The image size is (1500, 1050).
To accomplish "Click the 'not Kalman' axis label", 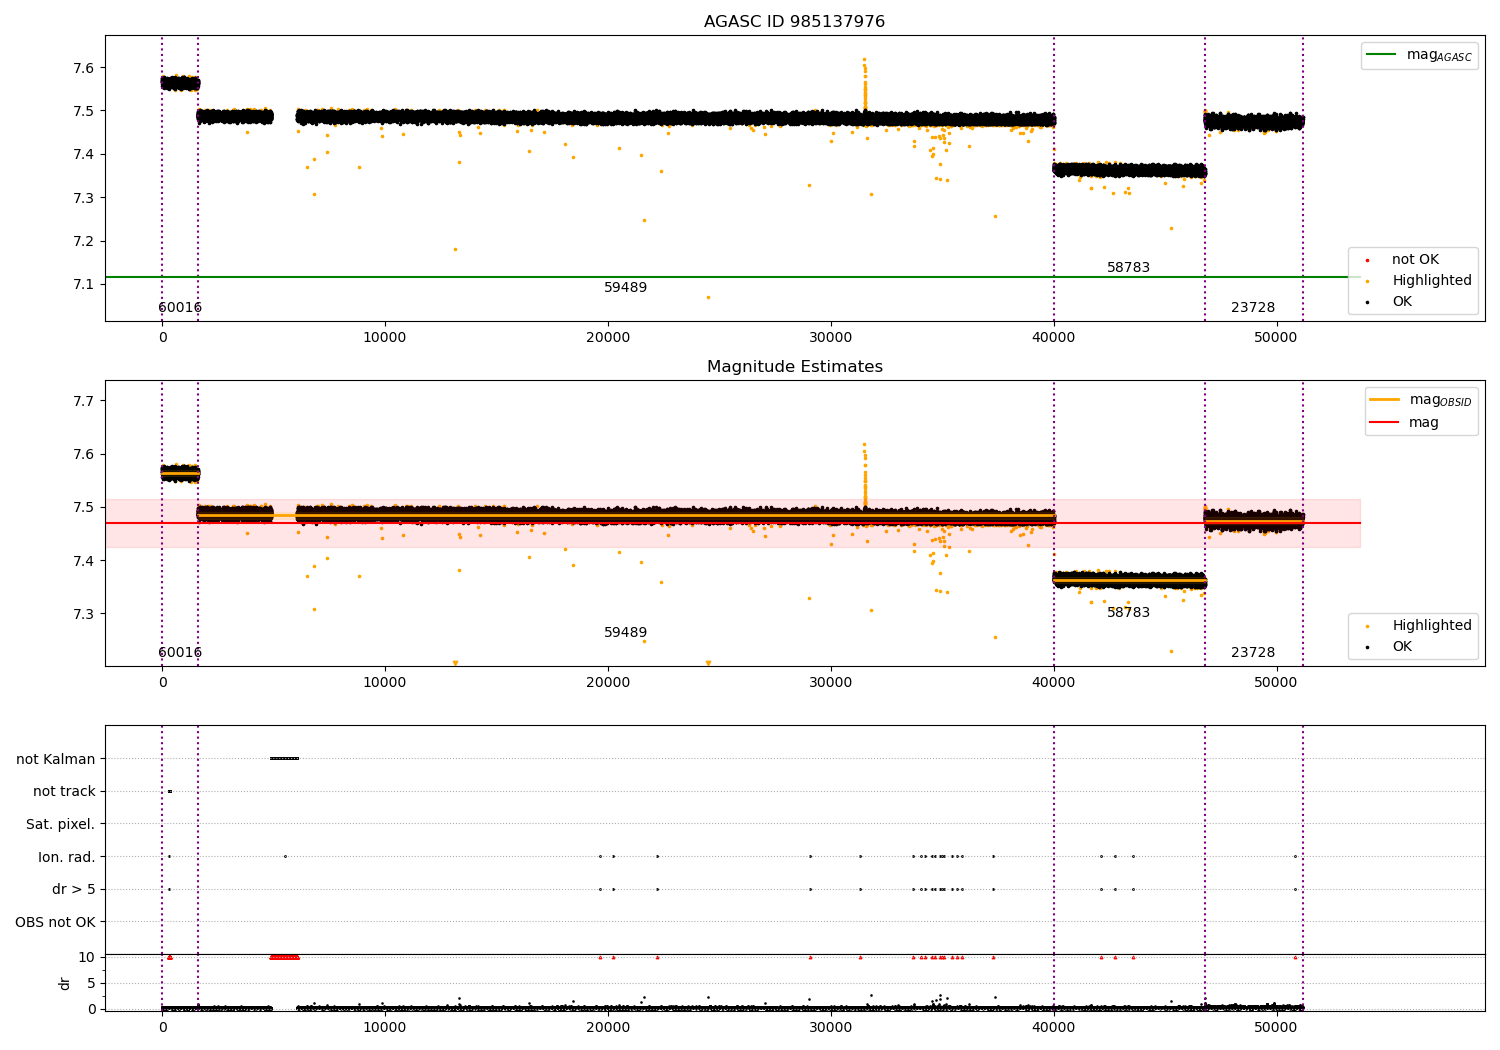I will click(56, 759).
